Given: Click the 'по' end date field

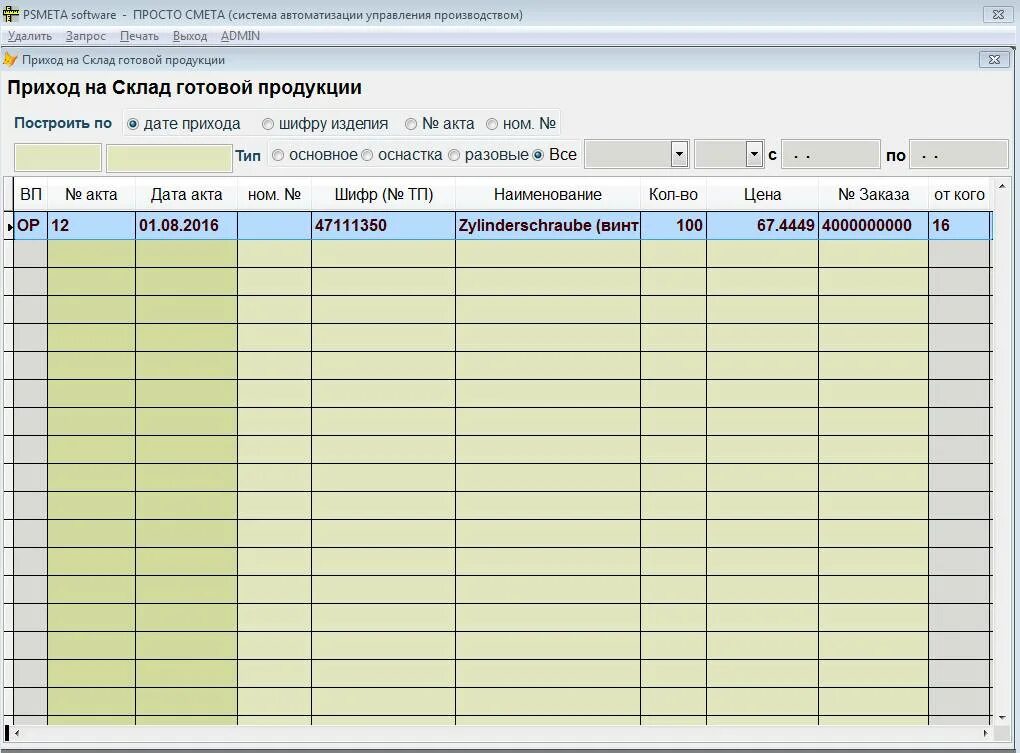Looking at the screenshot, I should pyautogui.click(x=958, y=155).
